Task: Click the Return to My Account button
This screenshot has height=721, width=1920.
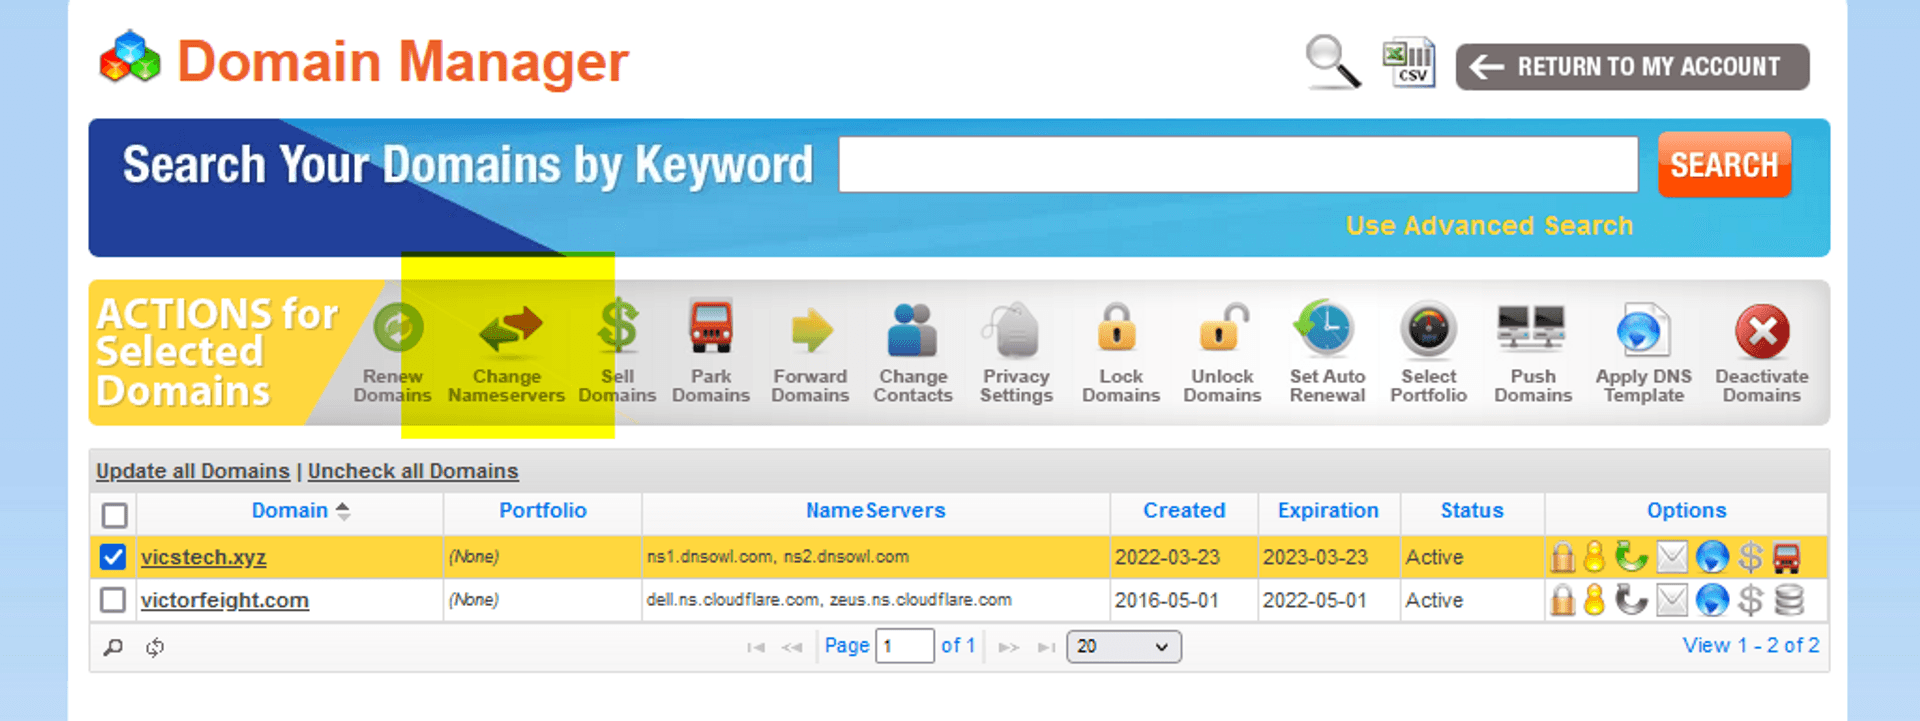Action: coord(1632,67)
